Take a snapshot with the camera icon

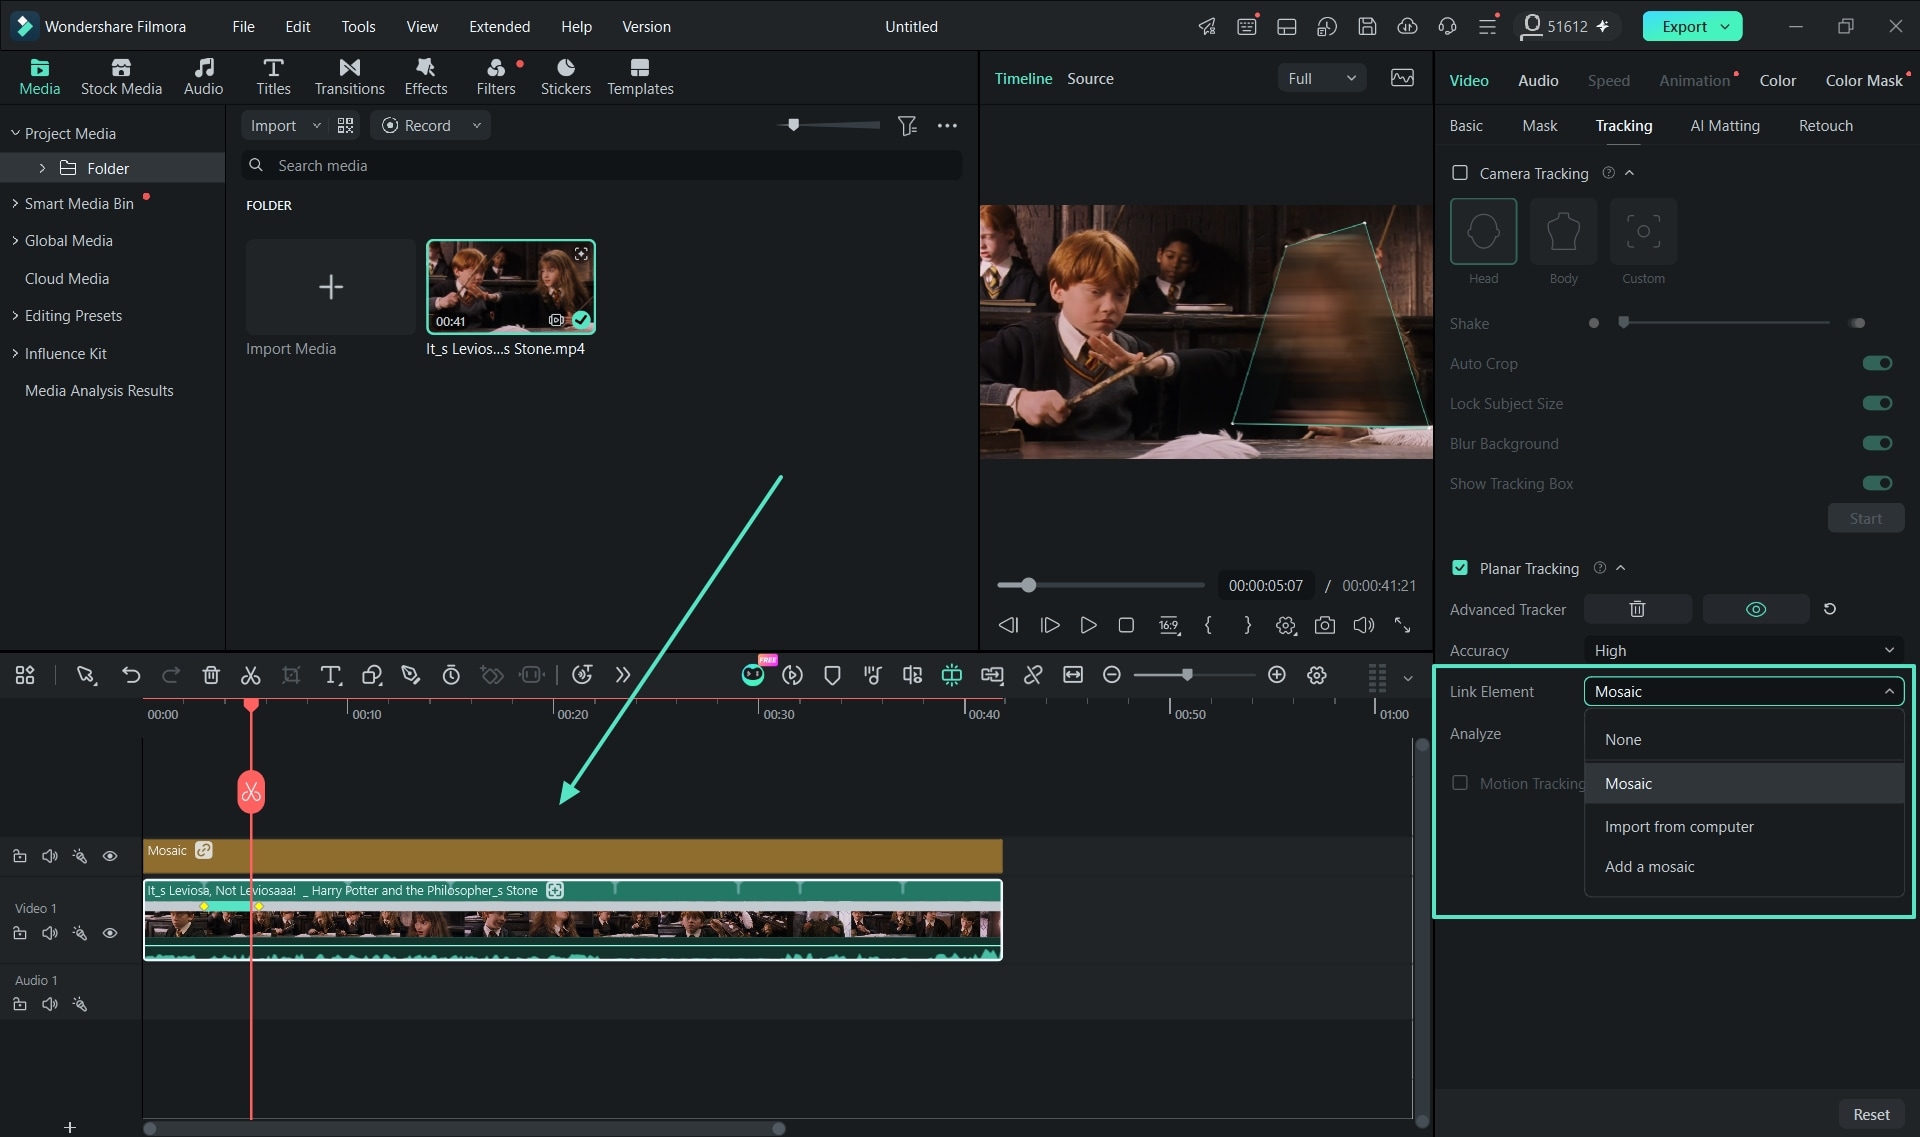pyautogui.click(x=1324, y=625)
